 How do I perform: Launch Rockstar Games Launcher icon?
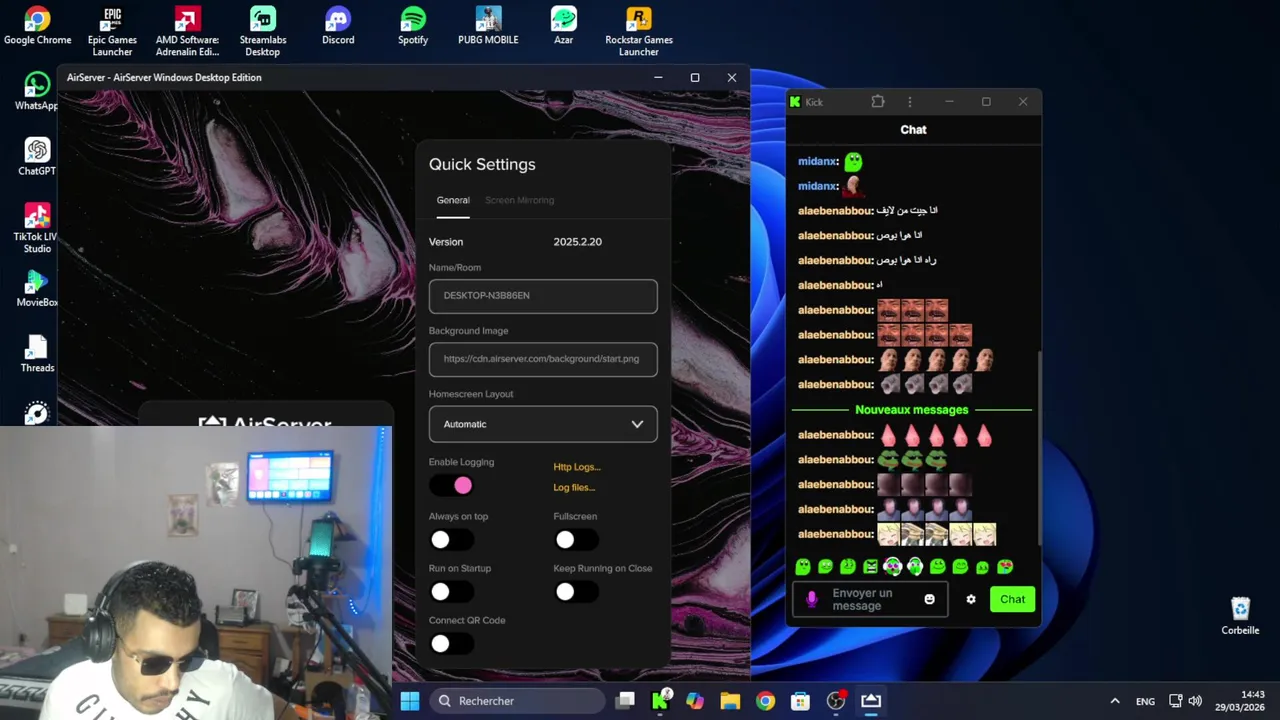[x=638, y=32]
